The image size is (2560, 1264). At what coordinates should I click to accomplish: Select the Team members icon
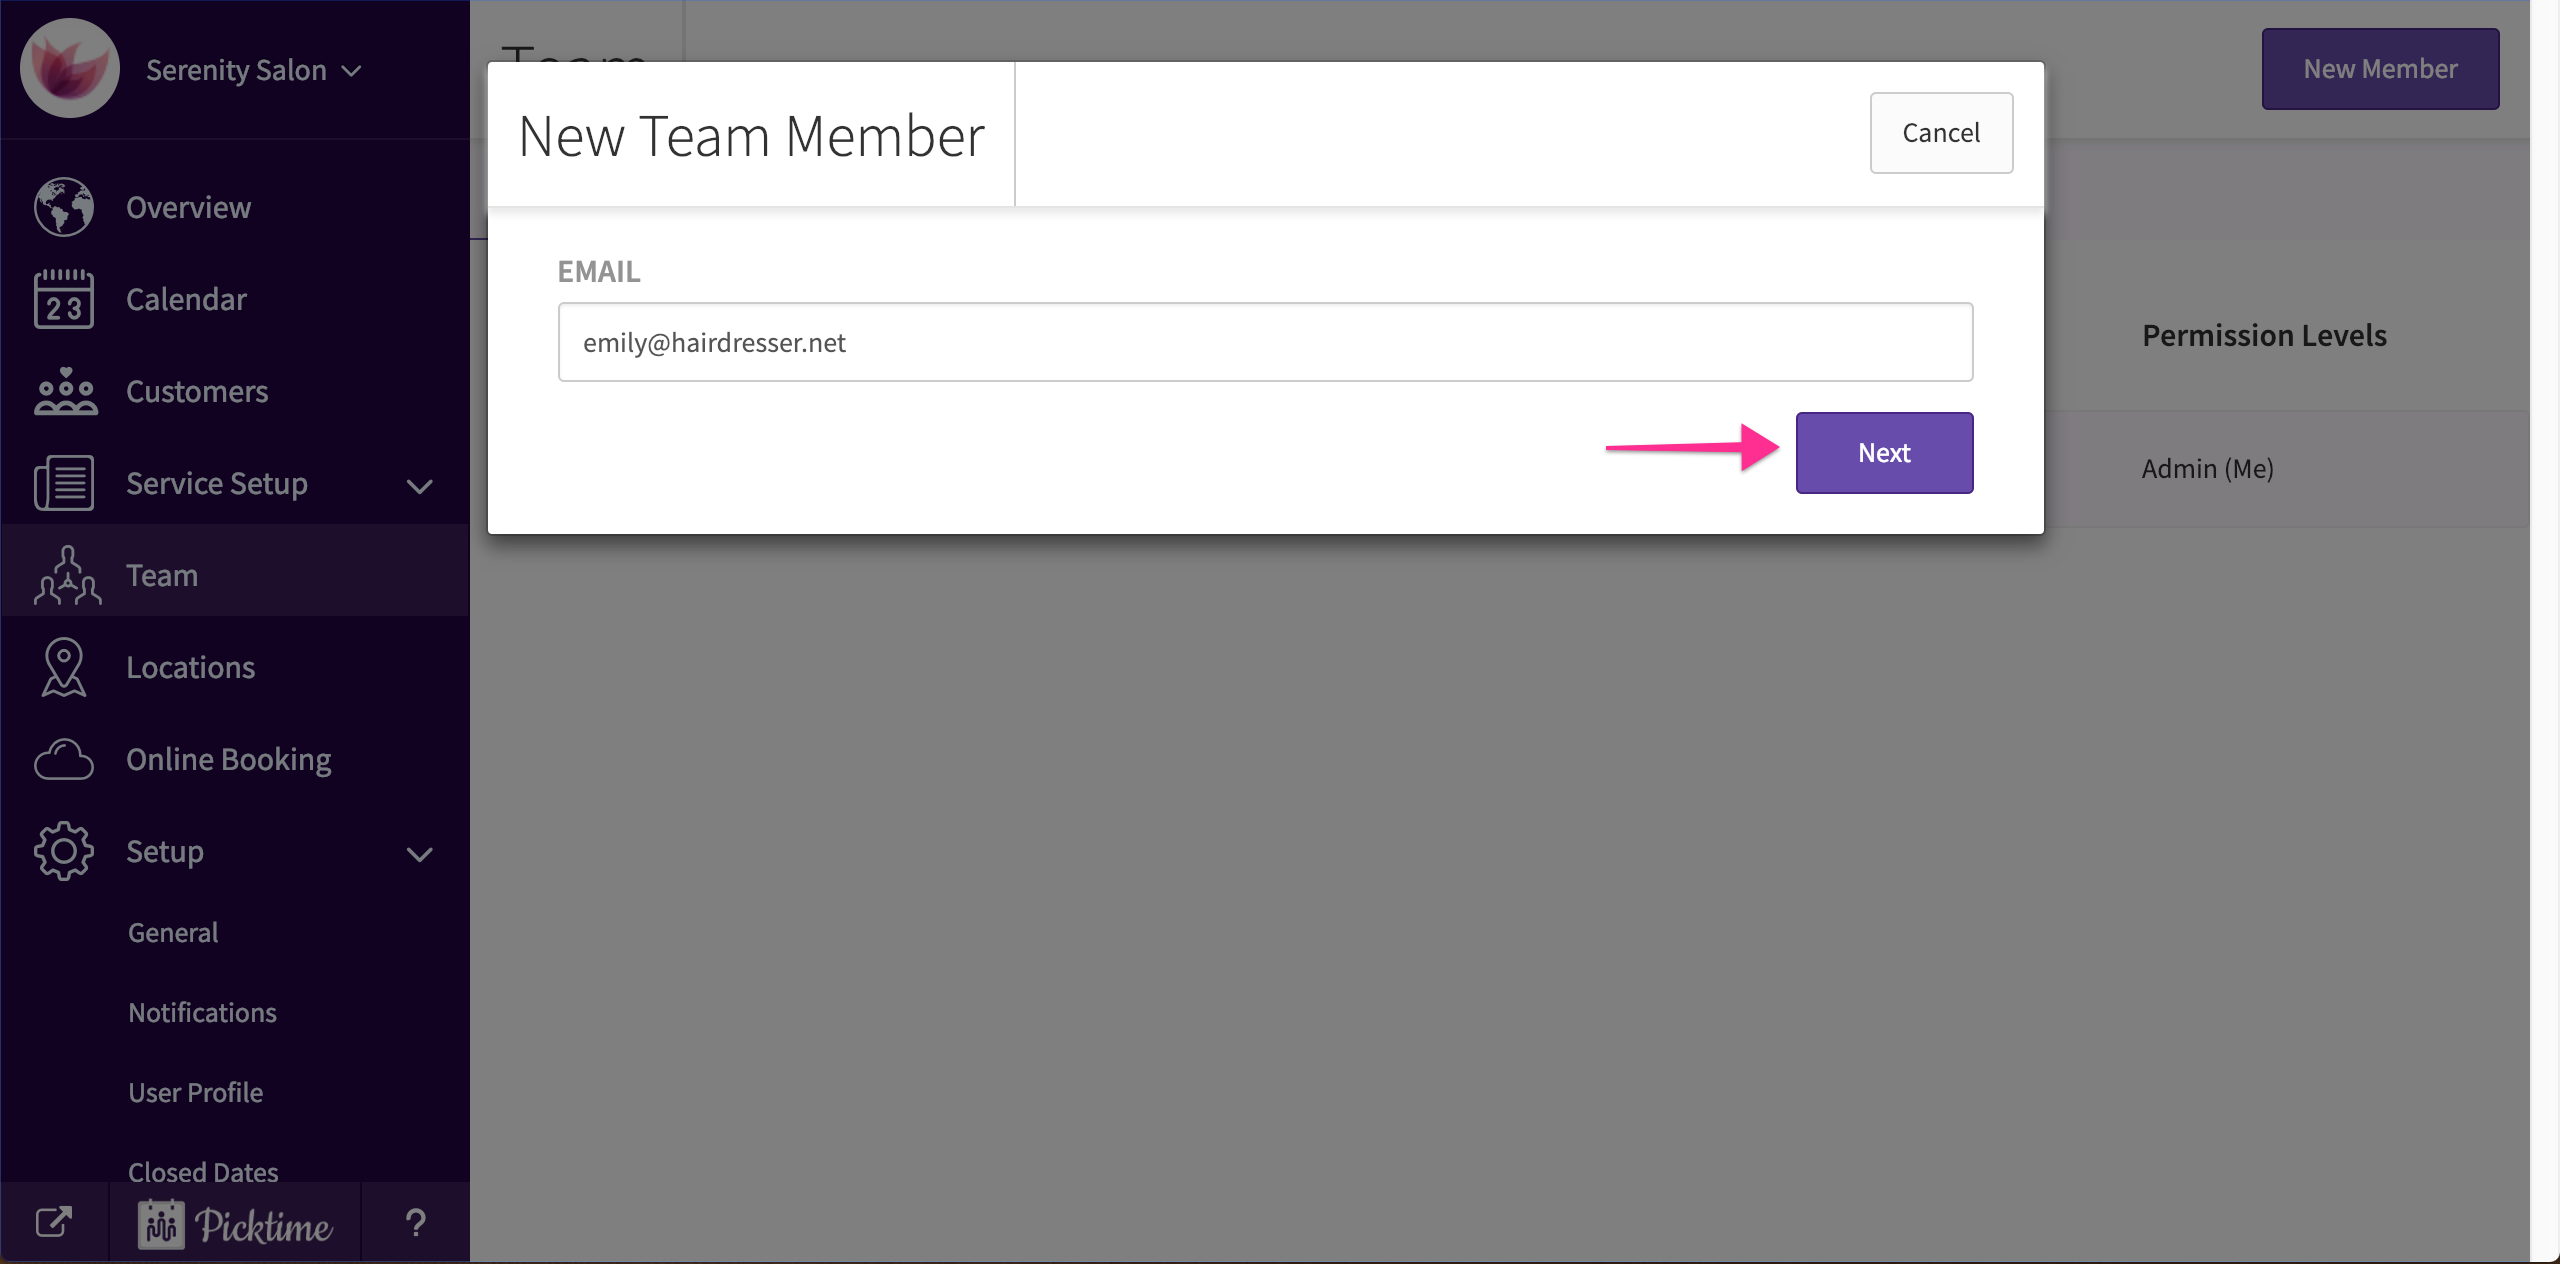click(67, 575)
